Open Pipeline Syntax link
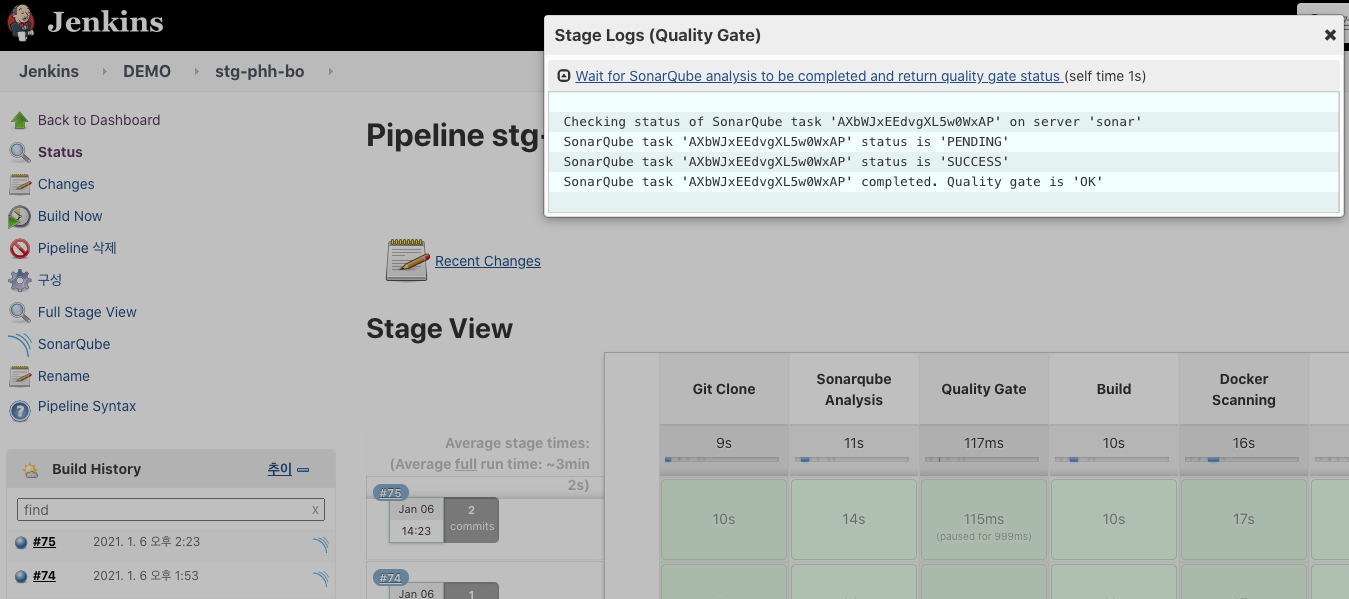Screen dimensions: 1349x599 click(87, 406)
